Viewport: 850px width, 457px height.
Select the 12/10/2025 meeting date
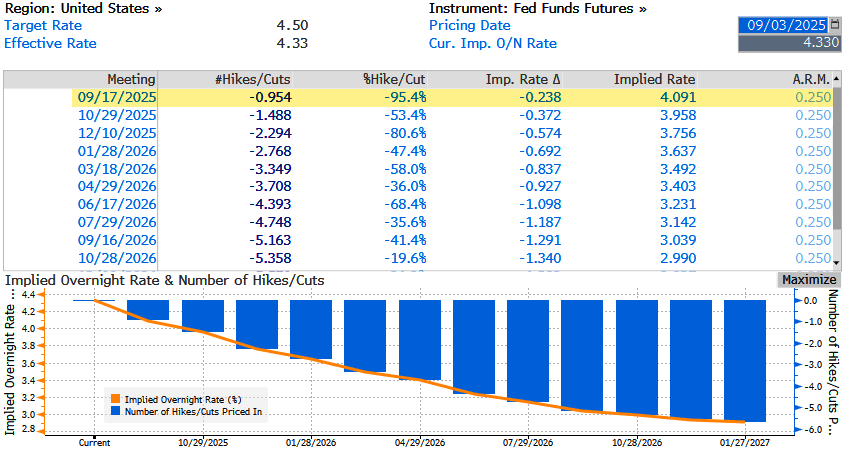coord(113,131)
